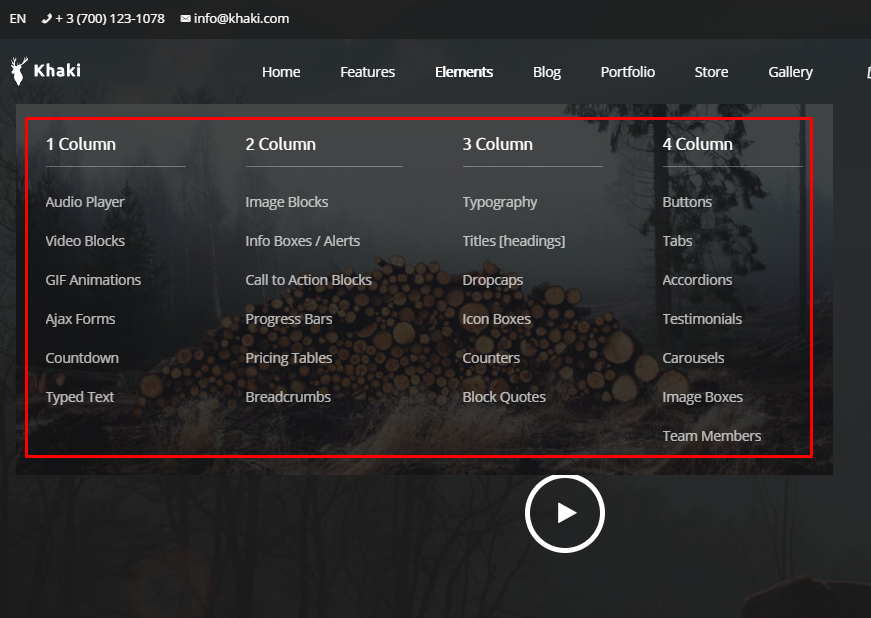Go to the Blog menu item
The width and height of the screenshot is (871, 618).
547,72
